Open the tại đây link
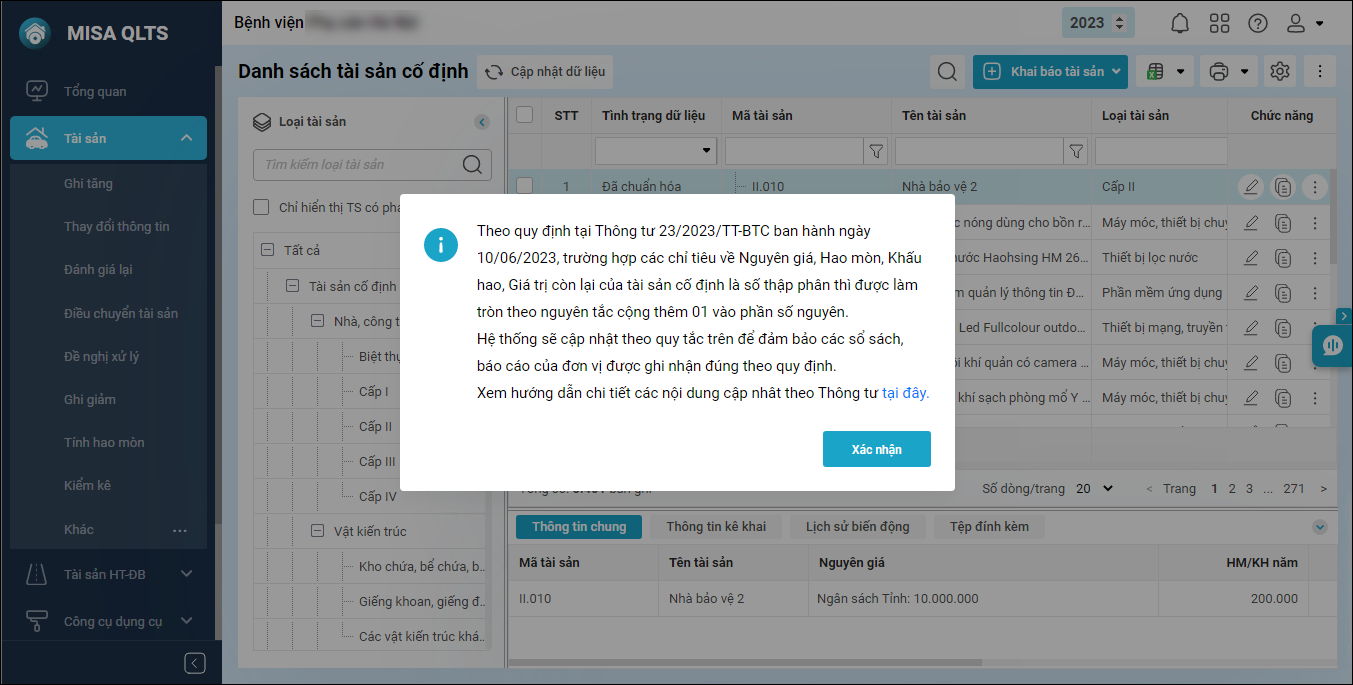The image size is (1353, 685). [x=905, y=394]
